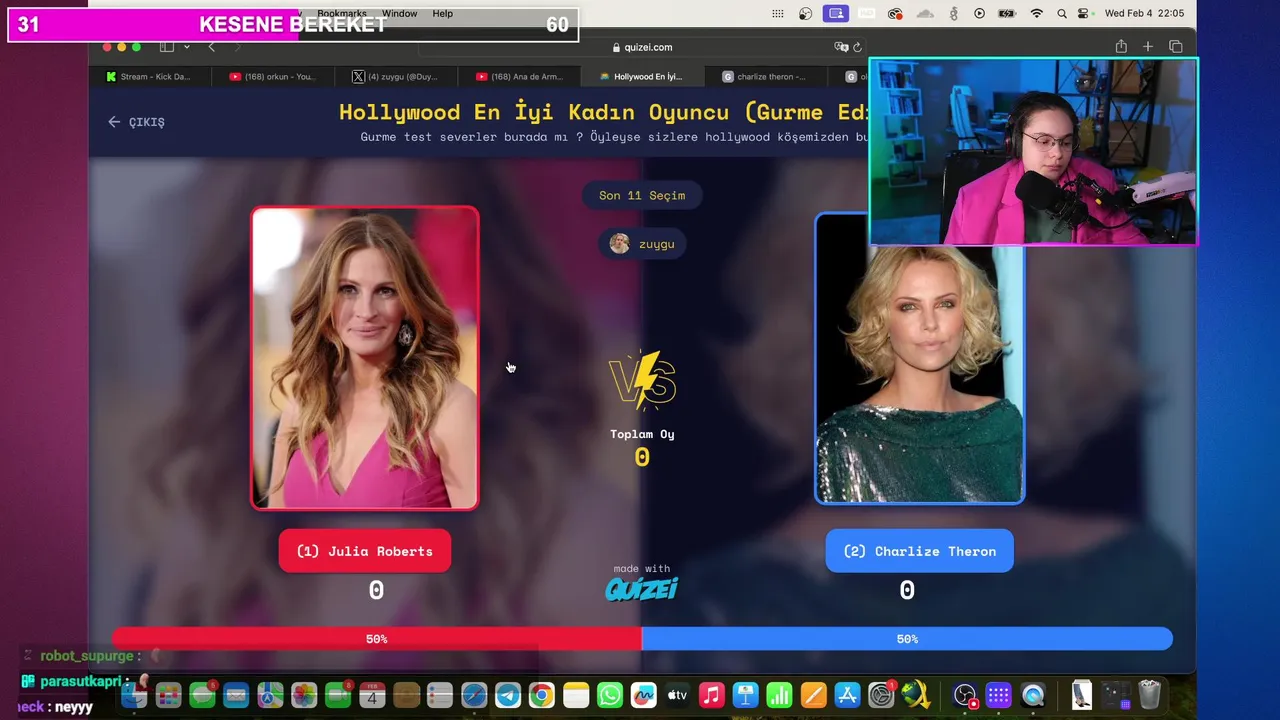Viewport: 1280px width, 720px height.
Task: Open the Wi-Fi menu bar icon
Action: 1037,13
